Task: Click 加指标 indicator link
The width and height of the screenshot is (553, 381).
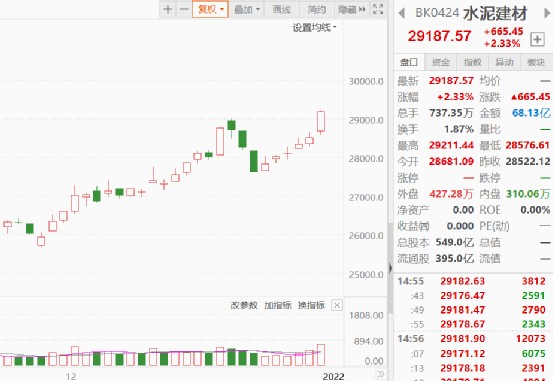Action: pos(278,305)
